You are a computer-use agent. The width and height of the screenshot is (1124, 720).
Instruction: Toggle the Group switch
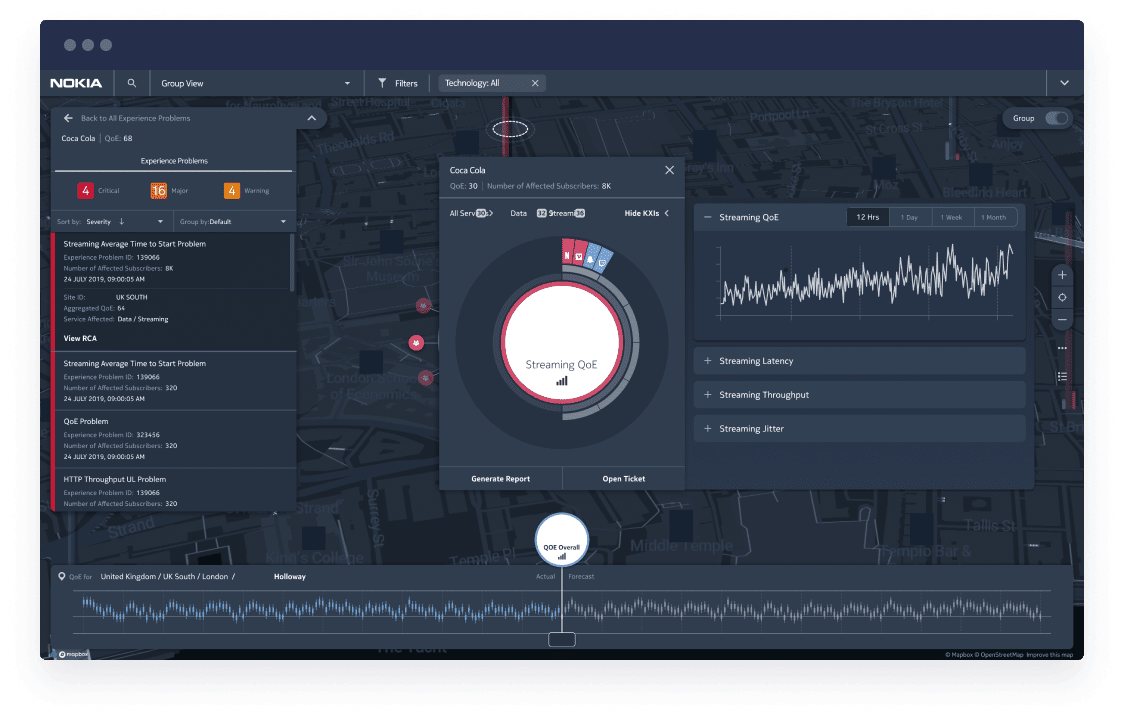click(x=1059, y=118)
